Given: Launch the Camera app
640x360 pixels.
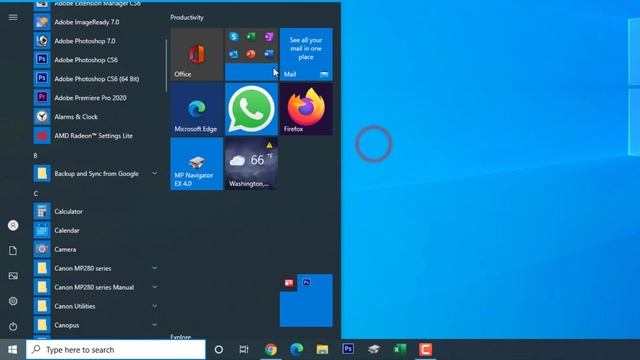Looking at the screenshot, I should point(96,249).
